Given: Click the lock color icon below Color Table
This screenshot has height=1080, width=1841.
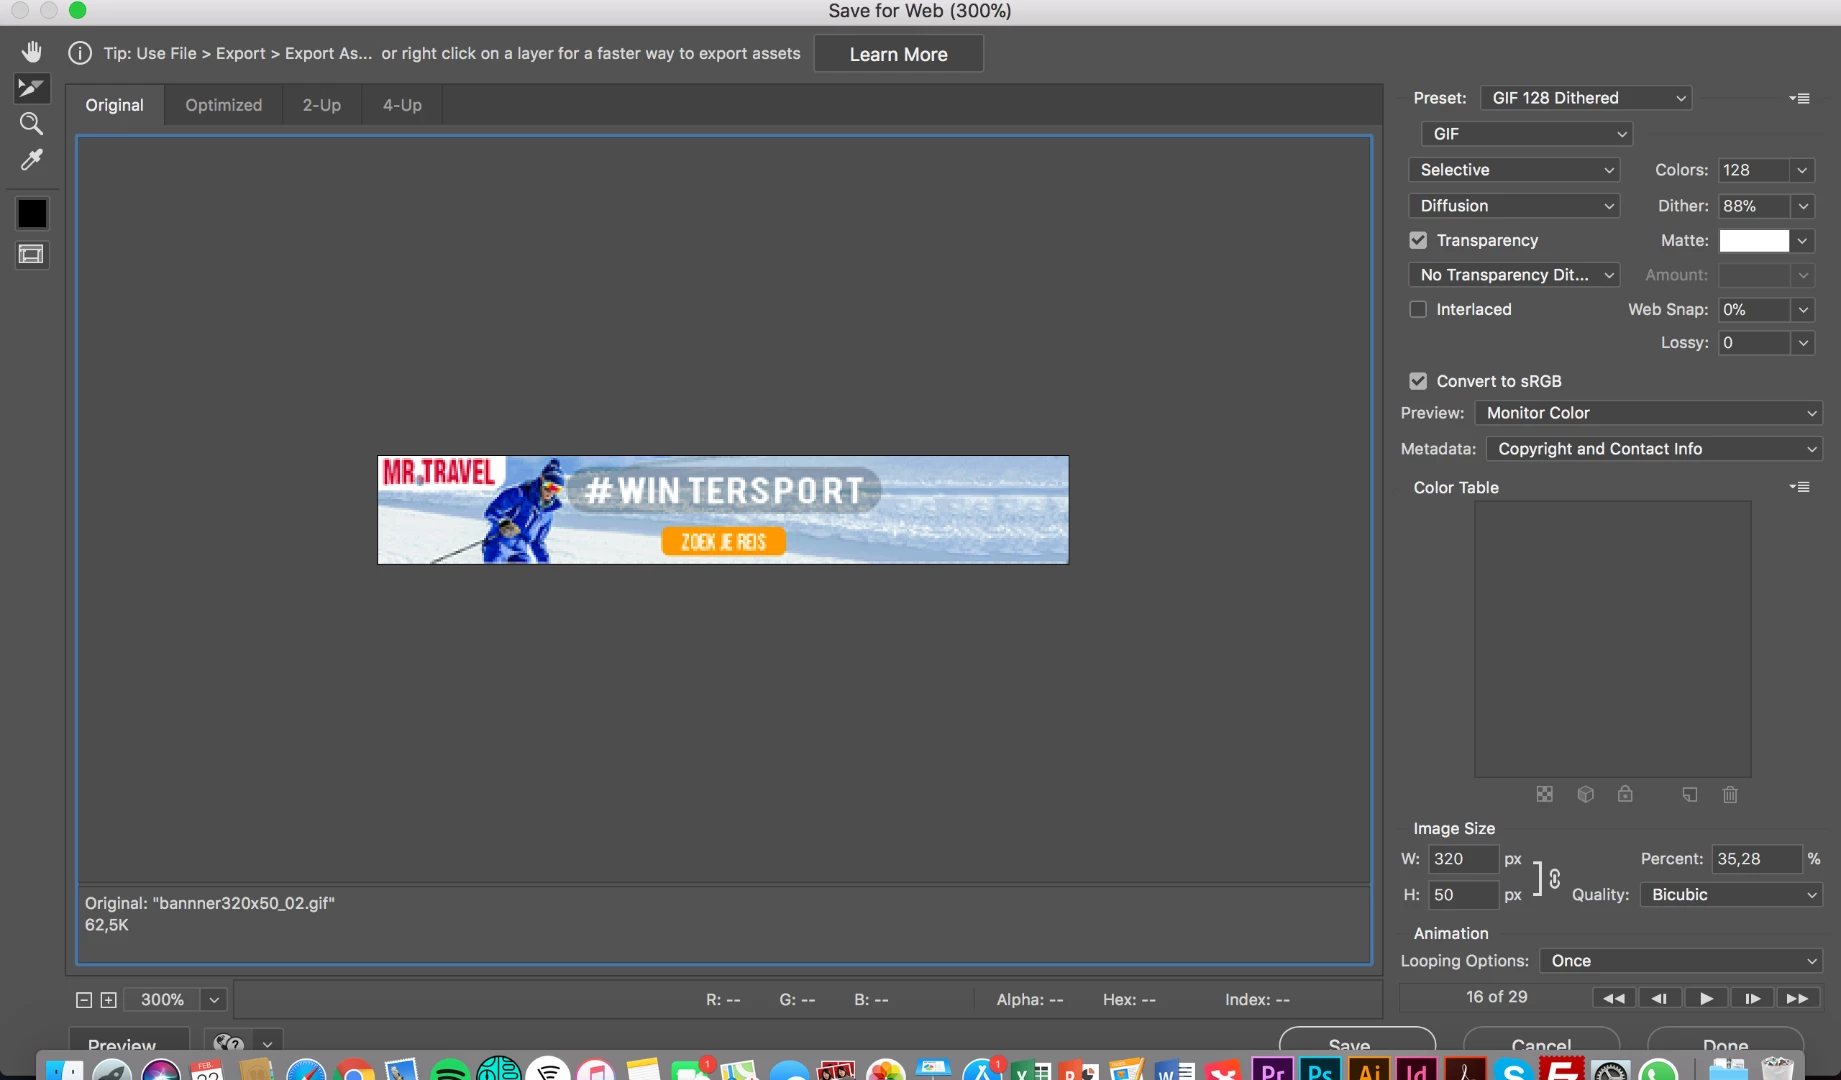Looking at the screenshot, I should click(x=1626, y=794).
